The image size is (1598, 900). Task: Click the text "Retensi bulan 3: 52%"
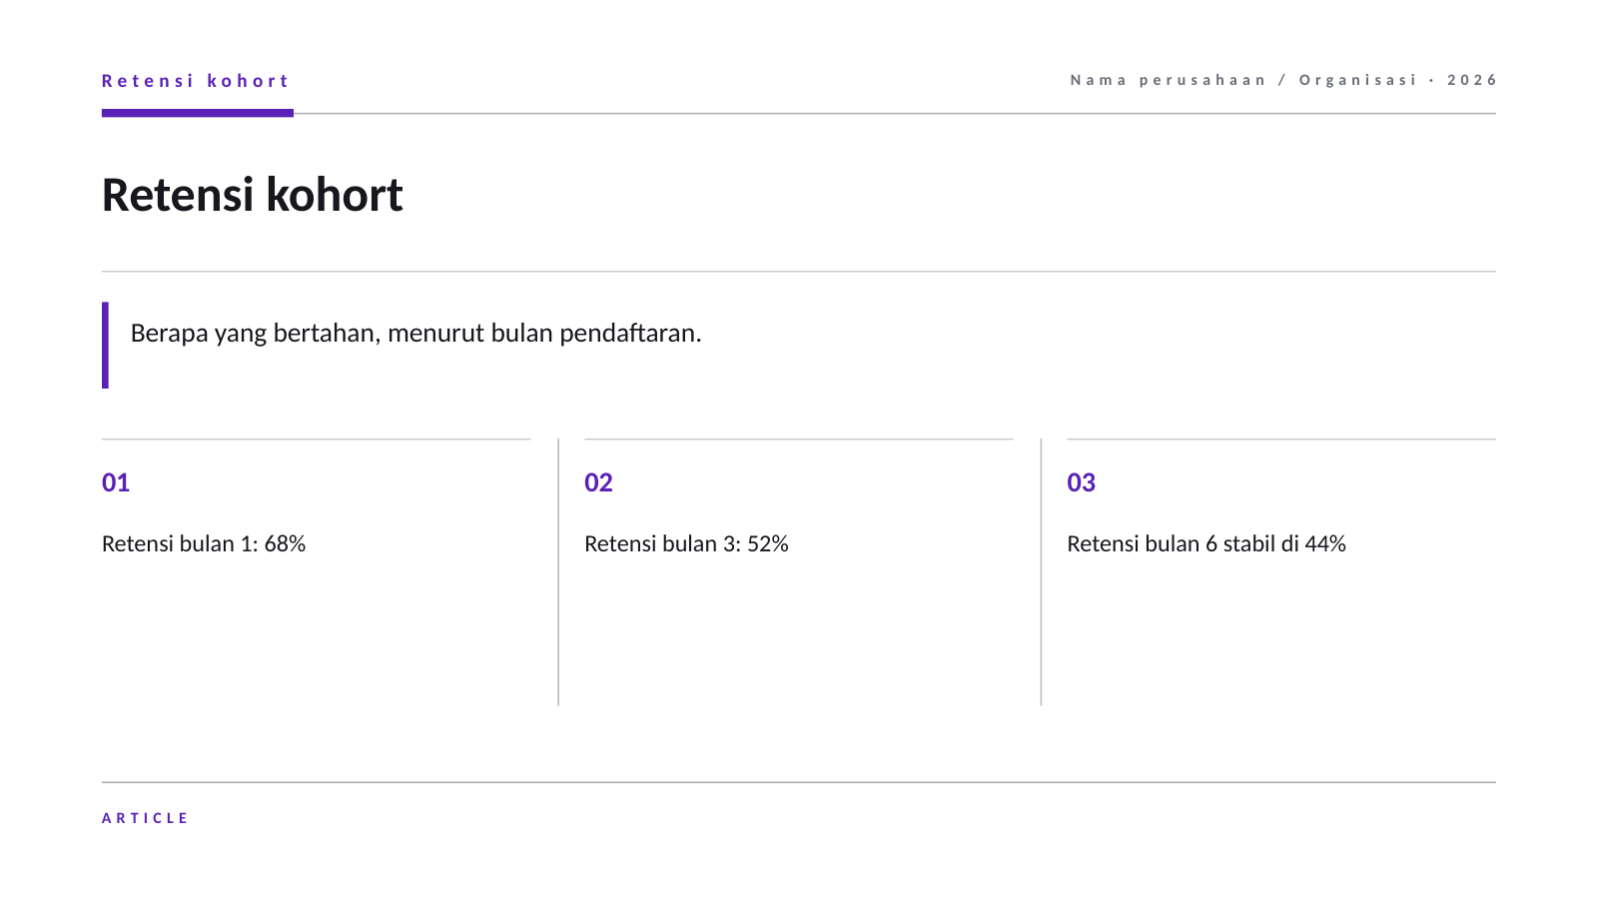click(686, 544)
